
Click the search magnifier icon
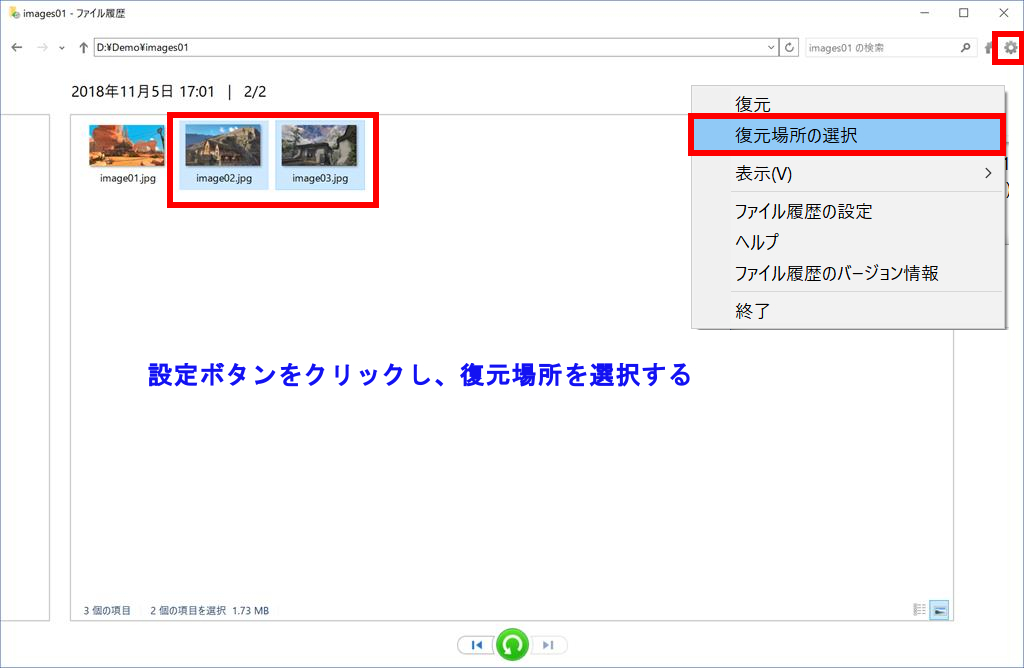tap(965, 48)
